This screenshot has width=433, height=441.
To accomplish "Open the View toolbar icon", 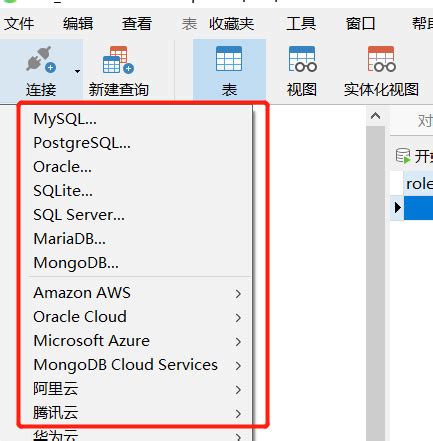I will pyautogui.click(x=302, y=59).
